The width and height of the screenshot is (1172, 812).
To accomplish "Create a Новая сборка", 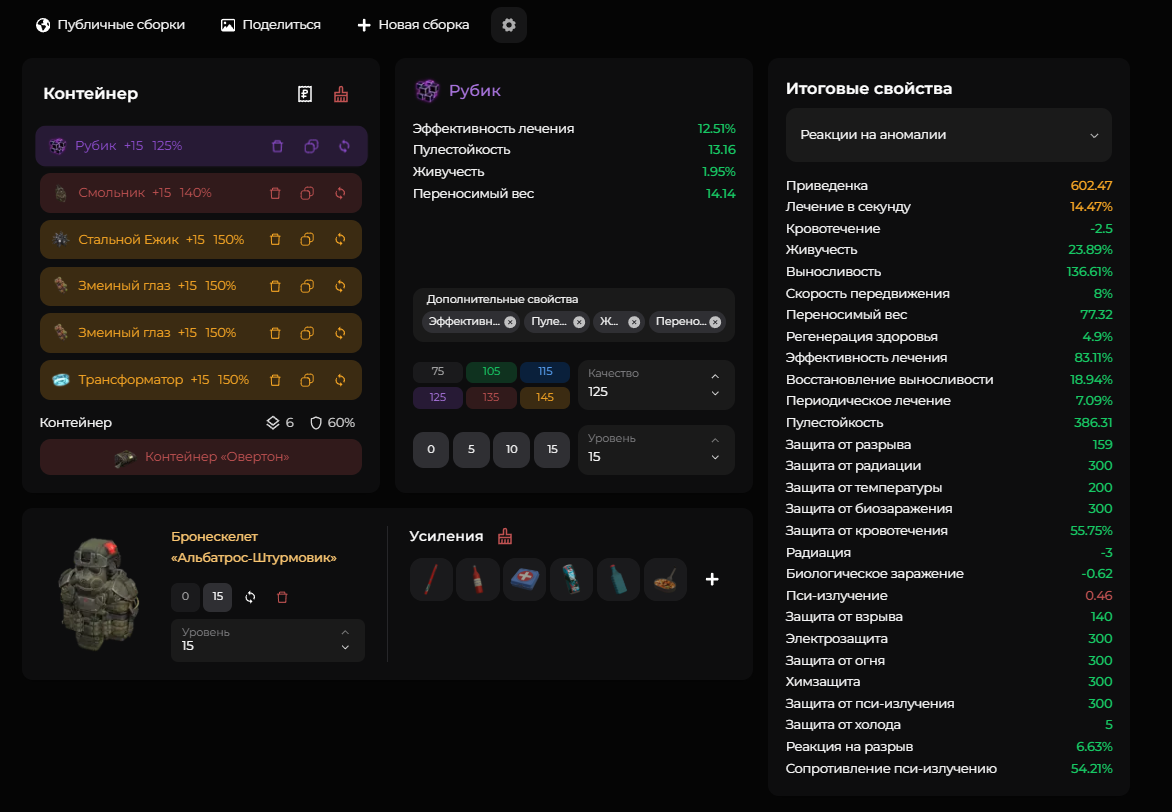I will tap(413, 25).
